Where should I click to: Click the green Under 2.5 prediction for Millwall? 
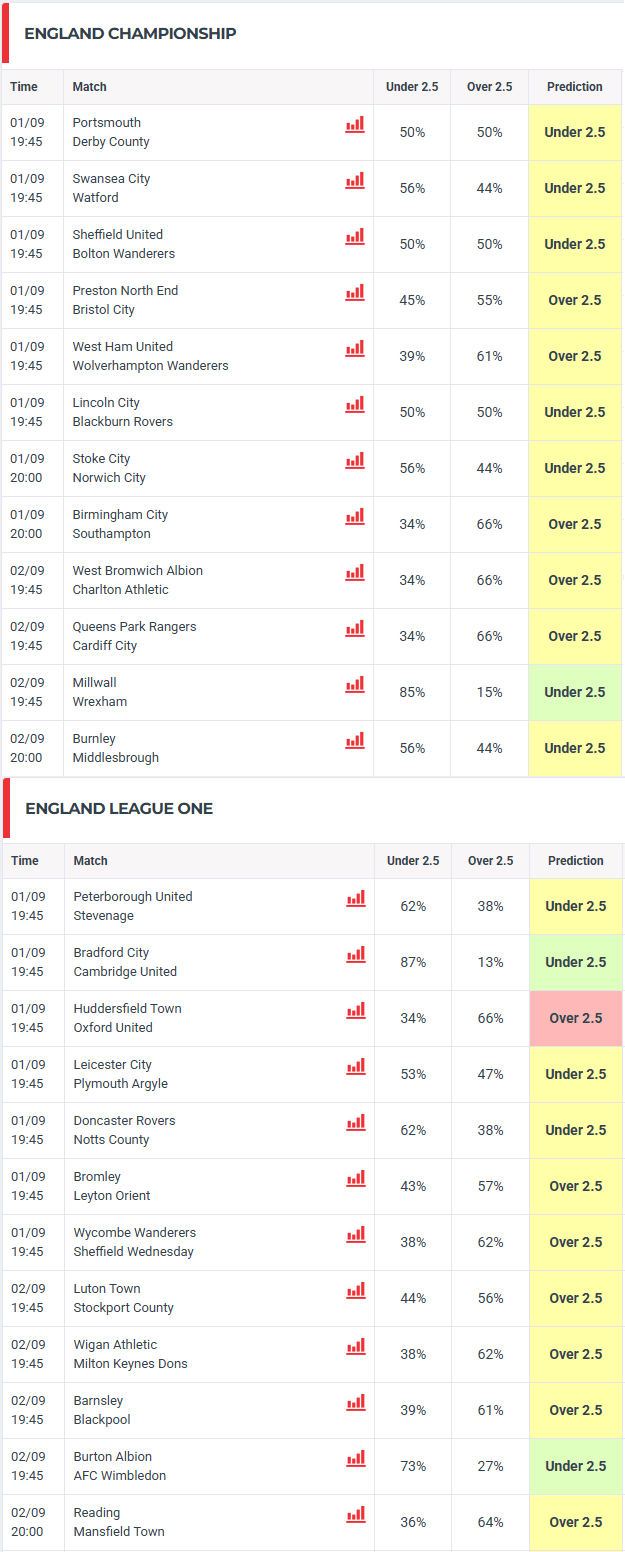pos(575,692)
